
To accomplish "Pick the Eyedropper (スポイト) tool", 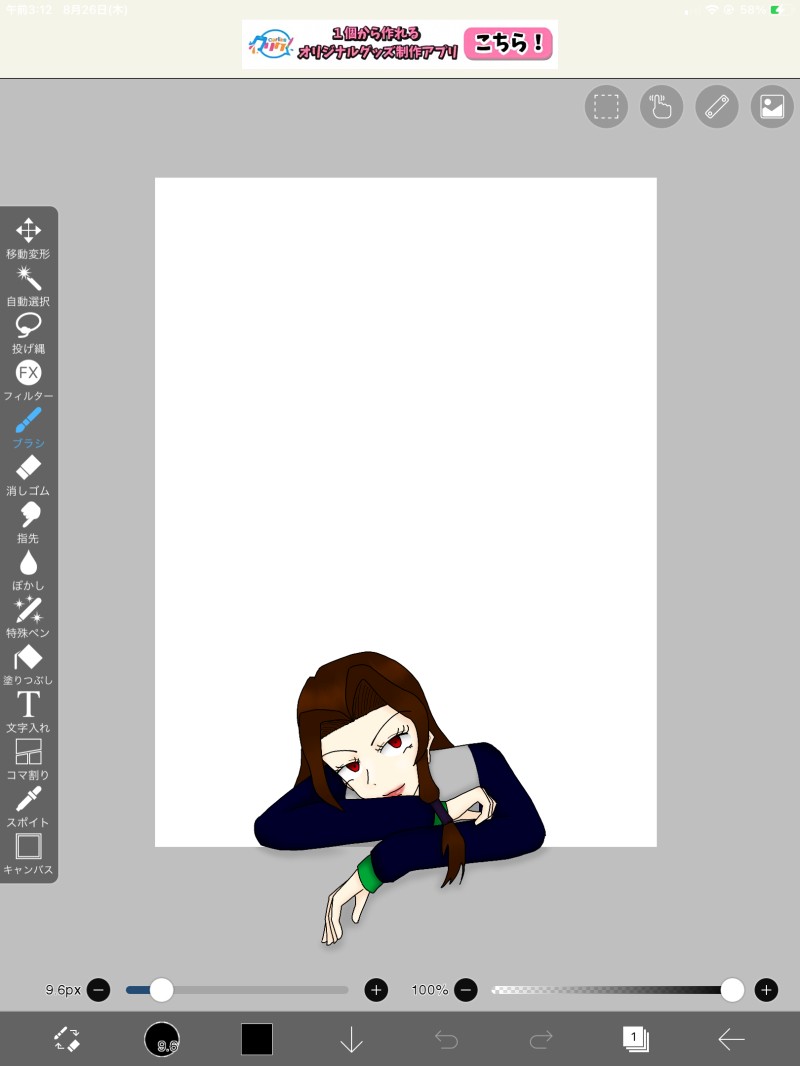I will 28,806.
